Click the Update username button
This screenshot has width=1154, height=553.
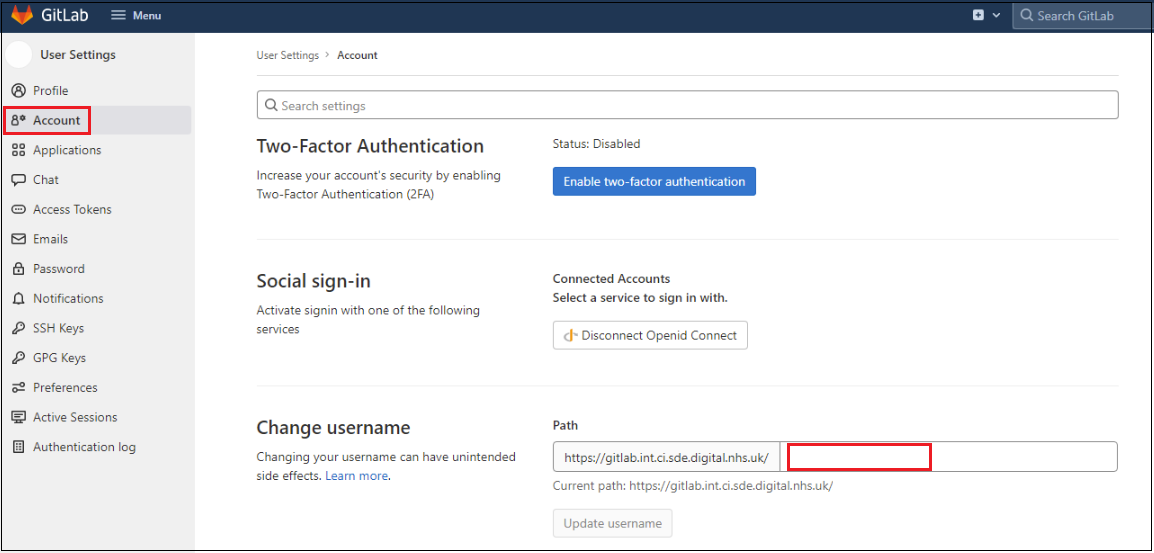pyautogui.click(x=612, y=524)
